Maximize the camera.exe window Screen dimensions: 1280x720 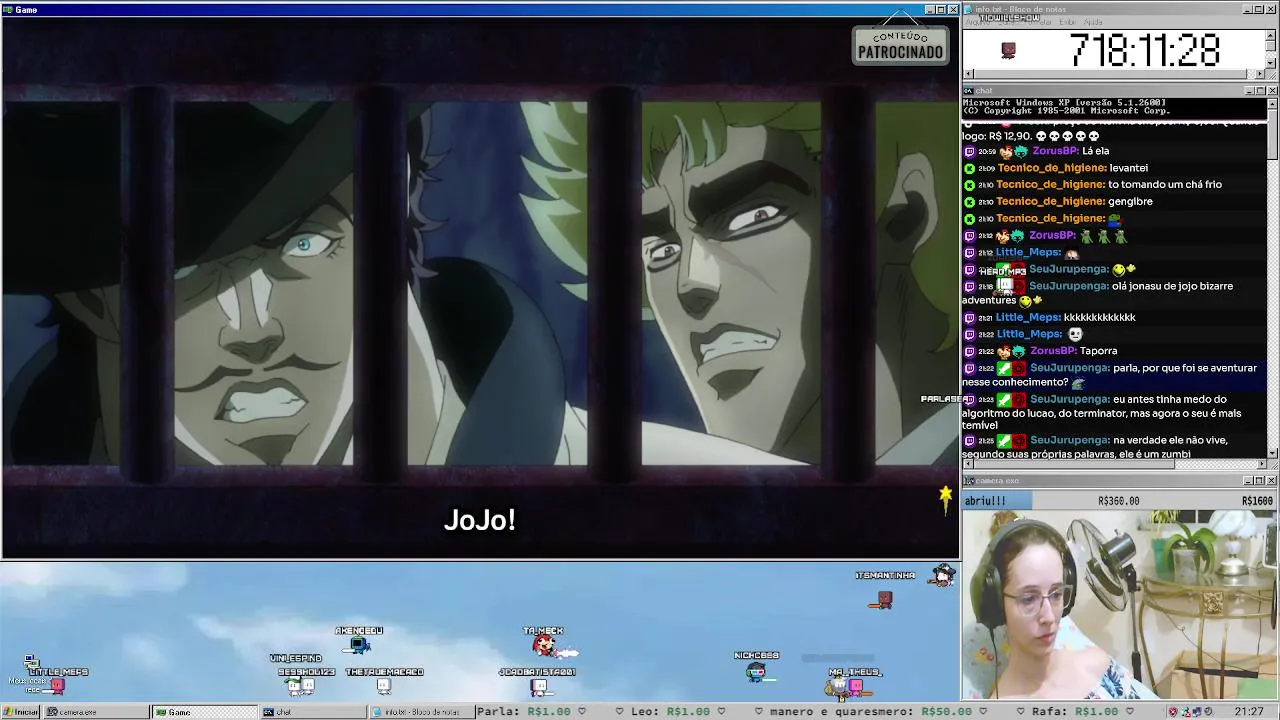1260,481
